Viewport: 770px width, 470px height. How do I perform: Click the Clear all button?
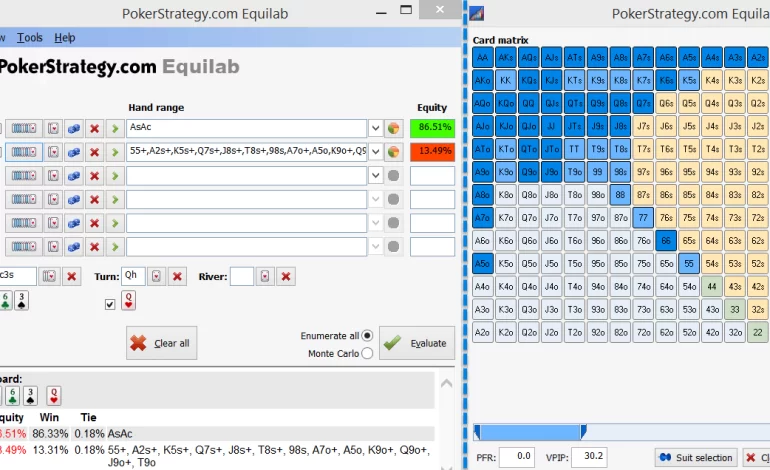point(162,343)
